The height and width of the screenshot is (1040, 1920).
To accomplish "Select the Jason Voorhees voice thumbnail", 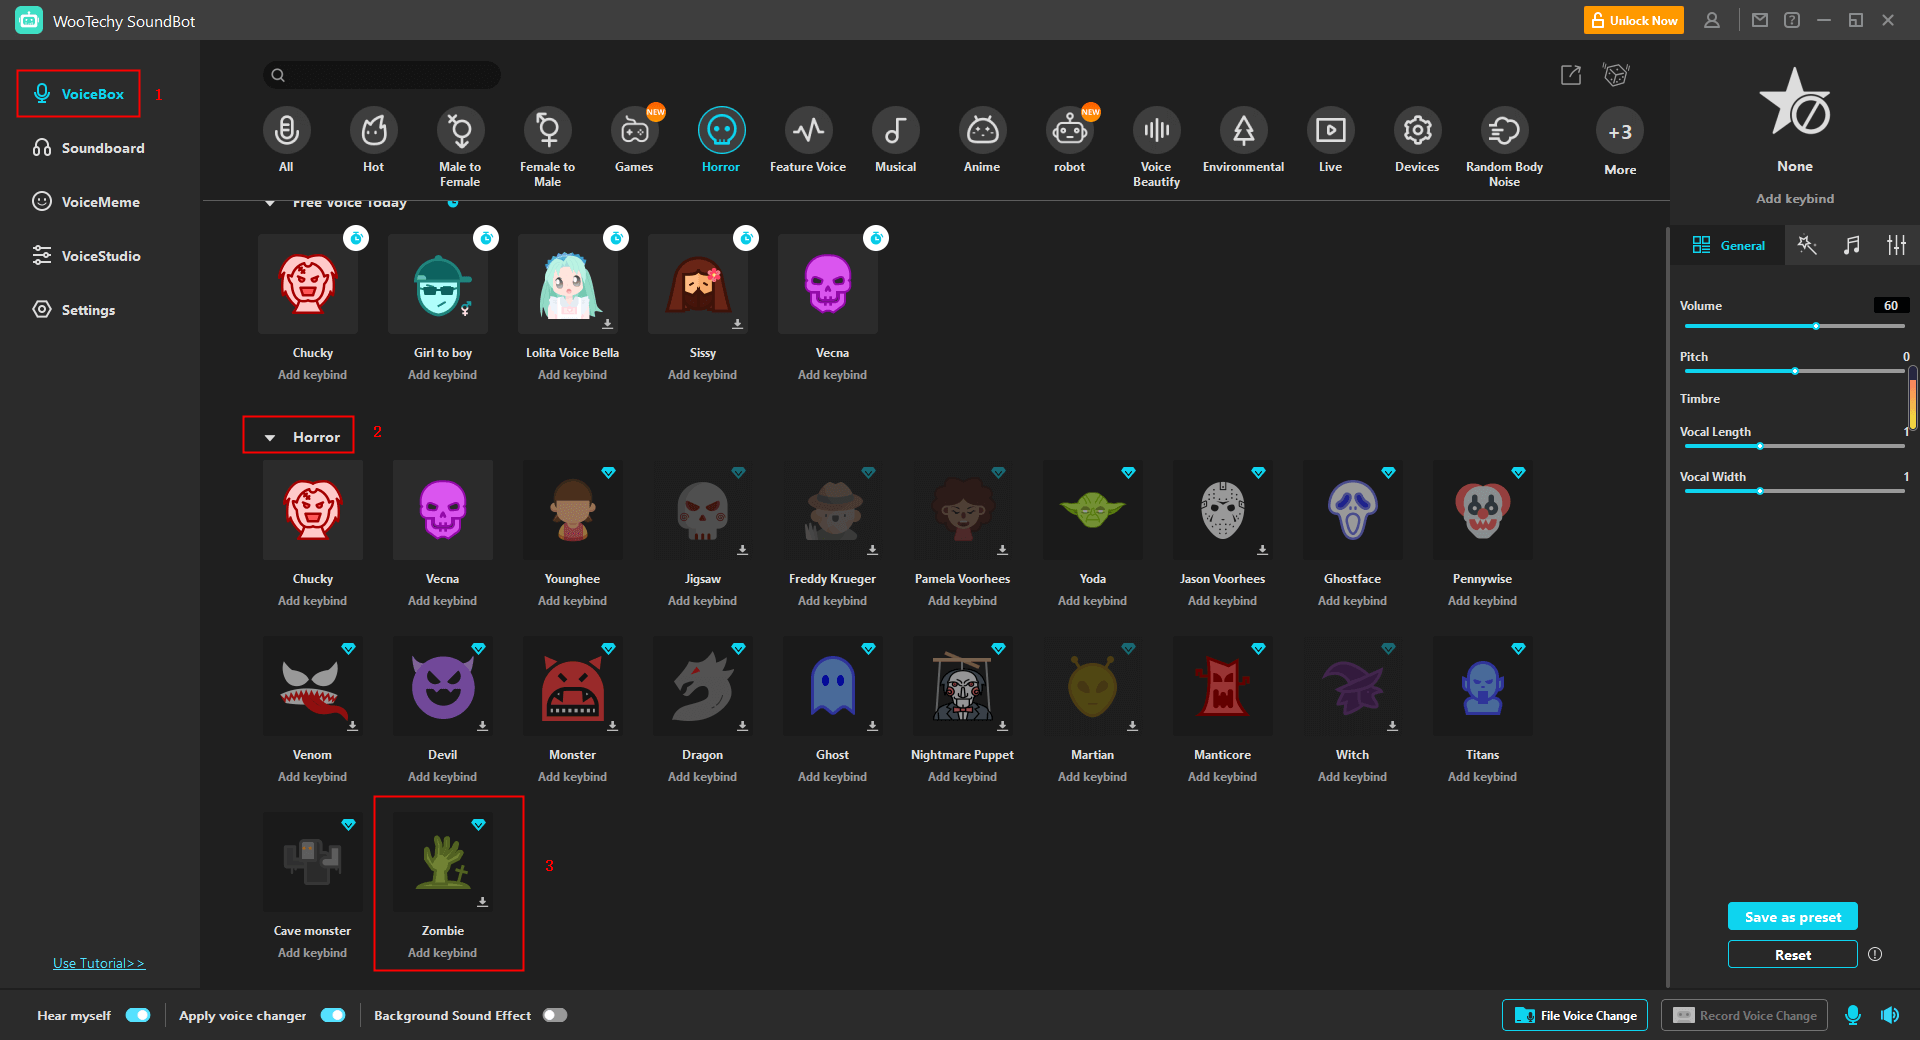I will [x=1223, y=510].
